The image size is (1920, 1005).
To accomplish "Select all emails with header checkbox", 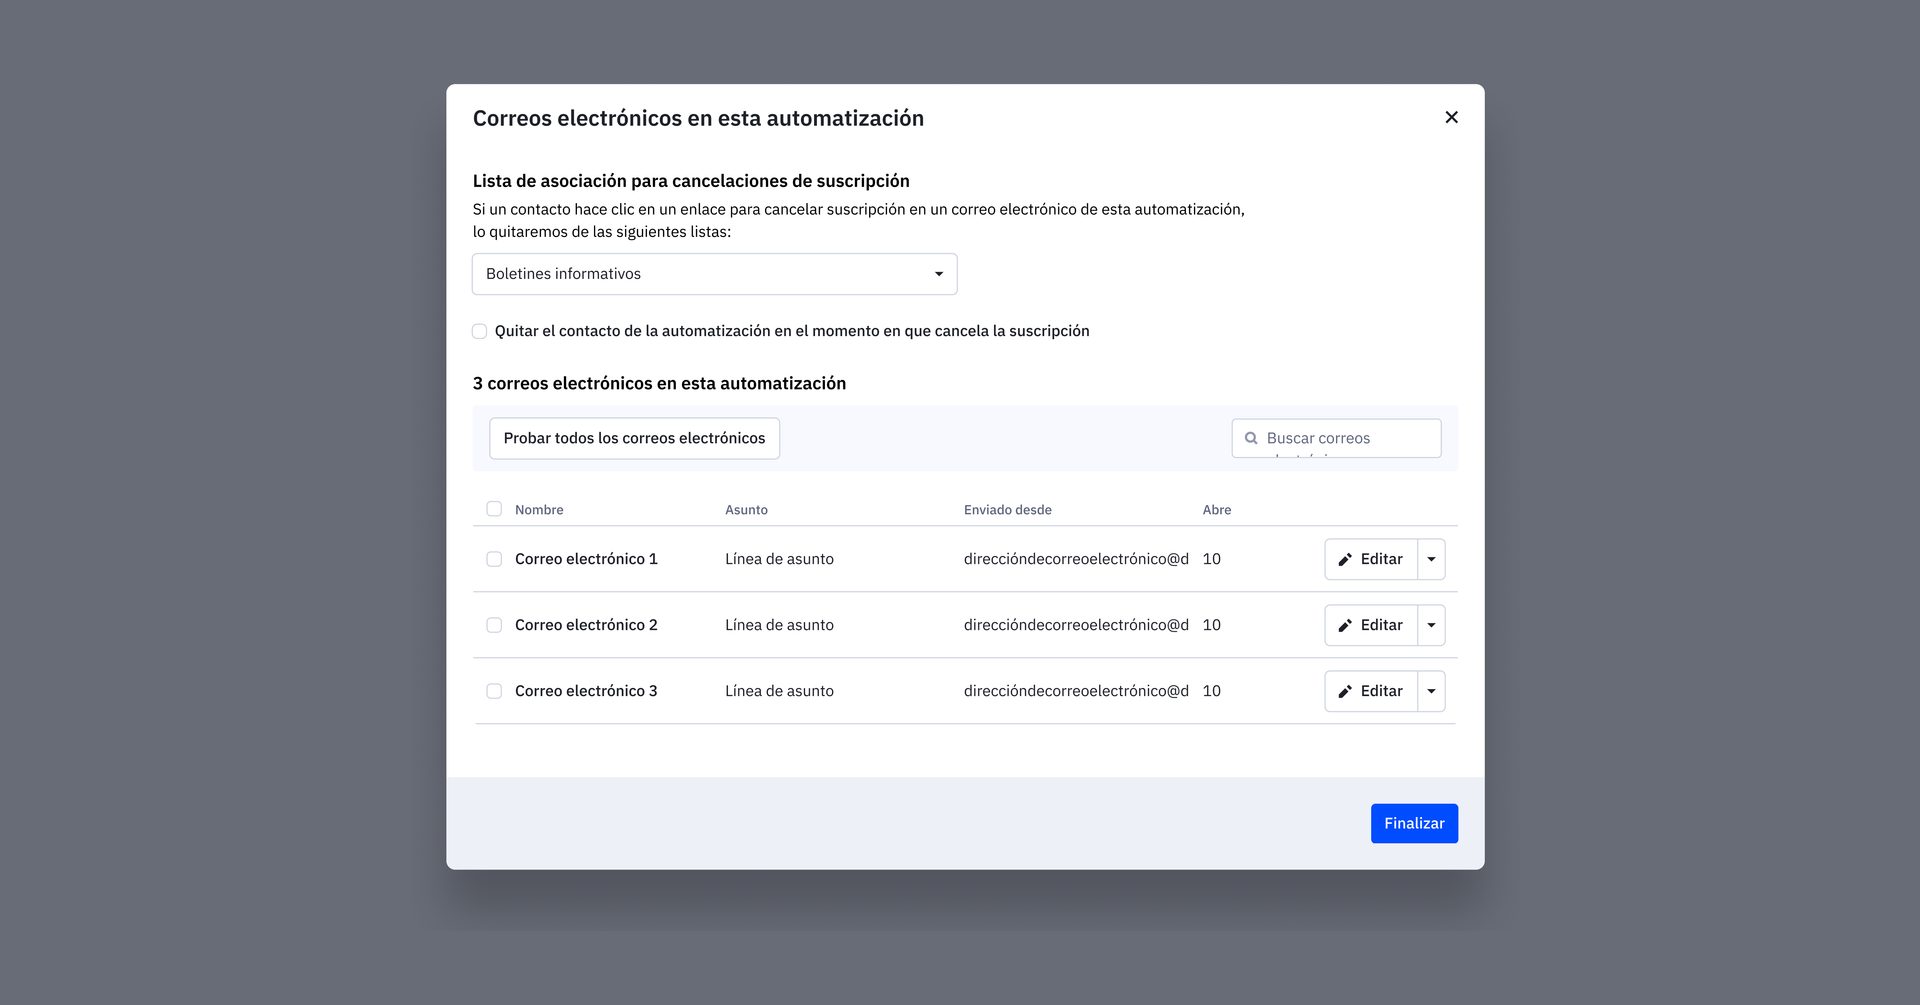I will tap(494, 509).
